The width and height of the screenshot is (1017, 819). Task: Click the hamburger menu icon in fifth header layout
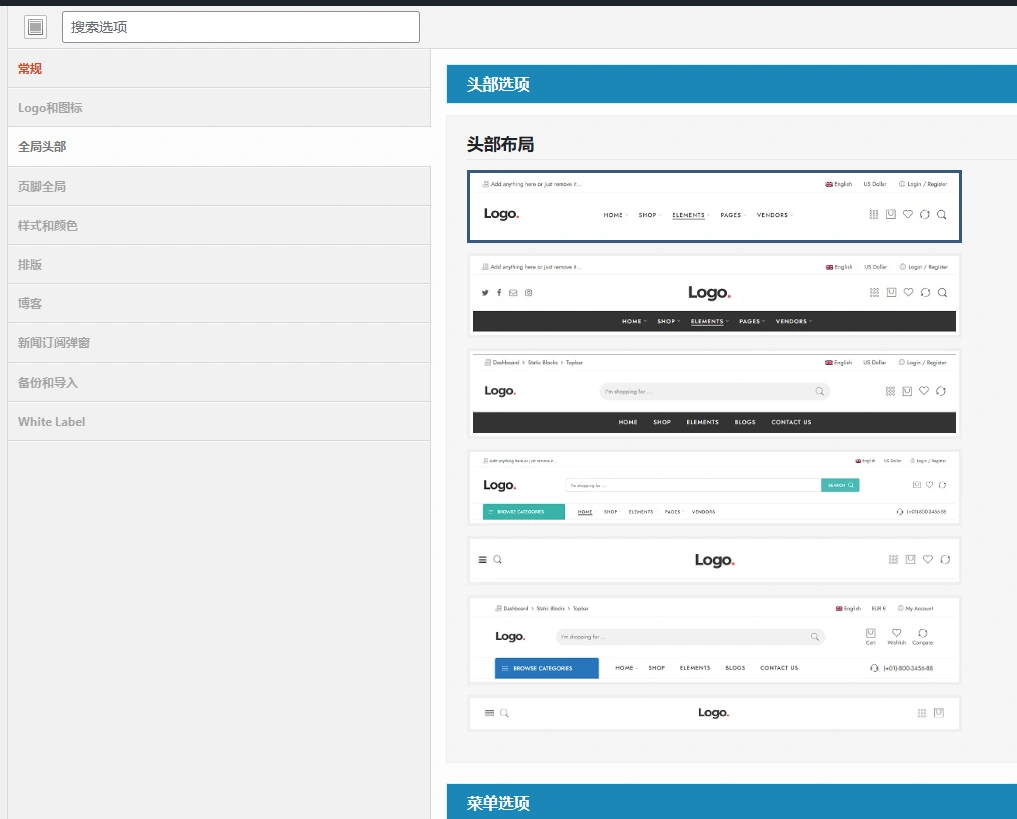point(482,560)
